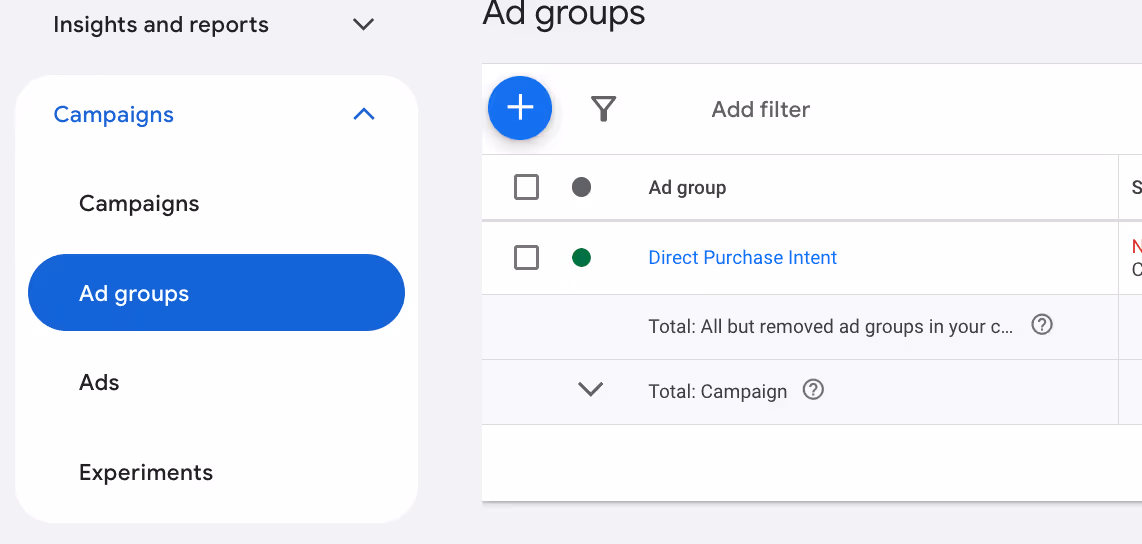Screen dimensions: 1142x544
Task: Collapse the Campaigns section chevron
Action: 363,114
